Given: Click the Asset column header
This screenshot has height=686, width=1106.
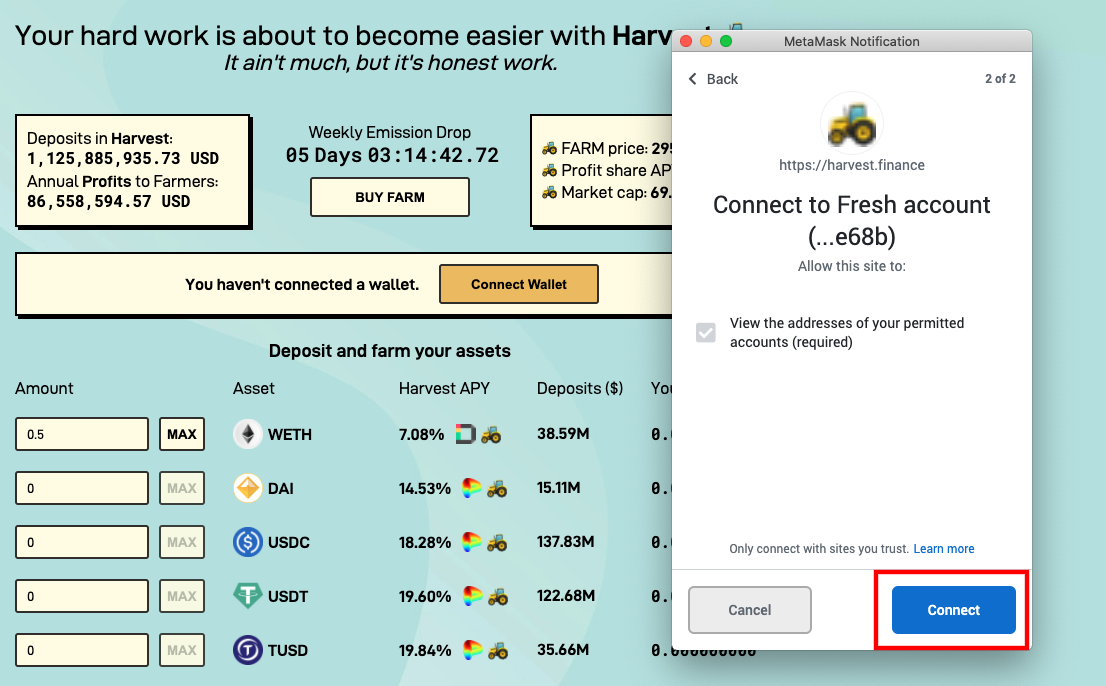Looking at the screenshot, I should [254, 388].
